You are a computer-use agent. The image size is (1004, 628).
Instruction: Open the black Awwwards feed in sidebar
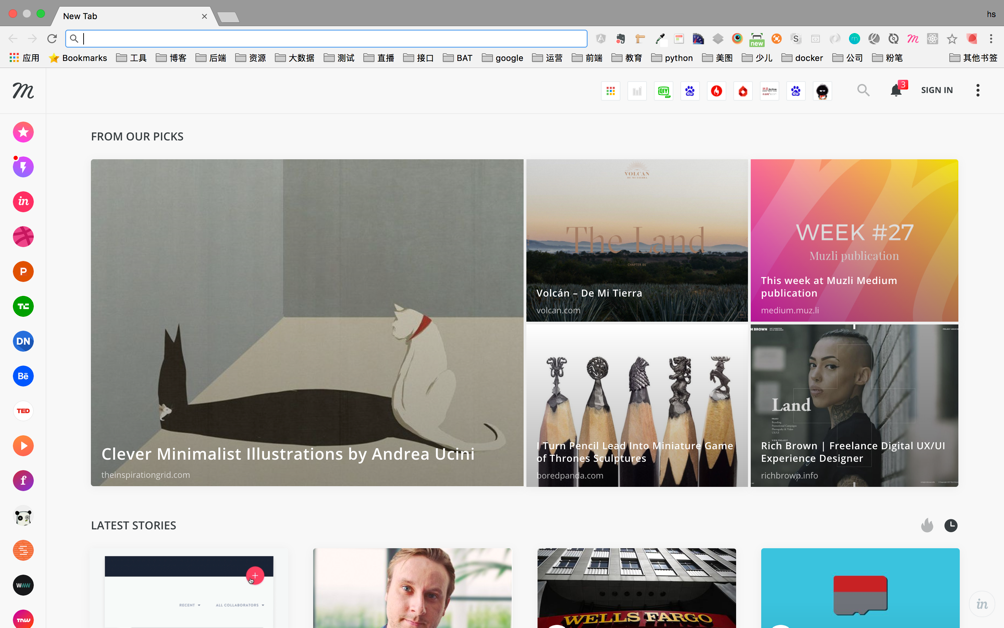click(x=23, y=585)
